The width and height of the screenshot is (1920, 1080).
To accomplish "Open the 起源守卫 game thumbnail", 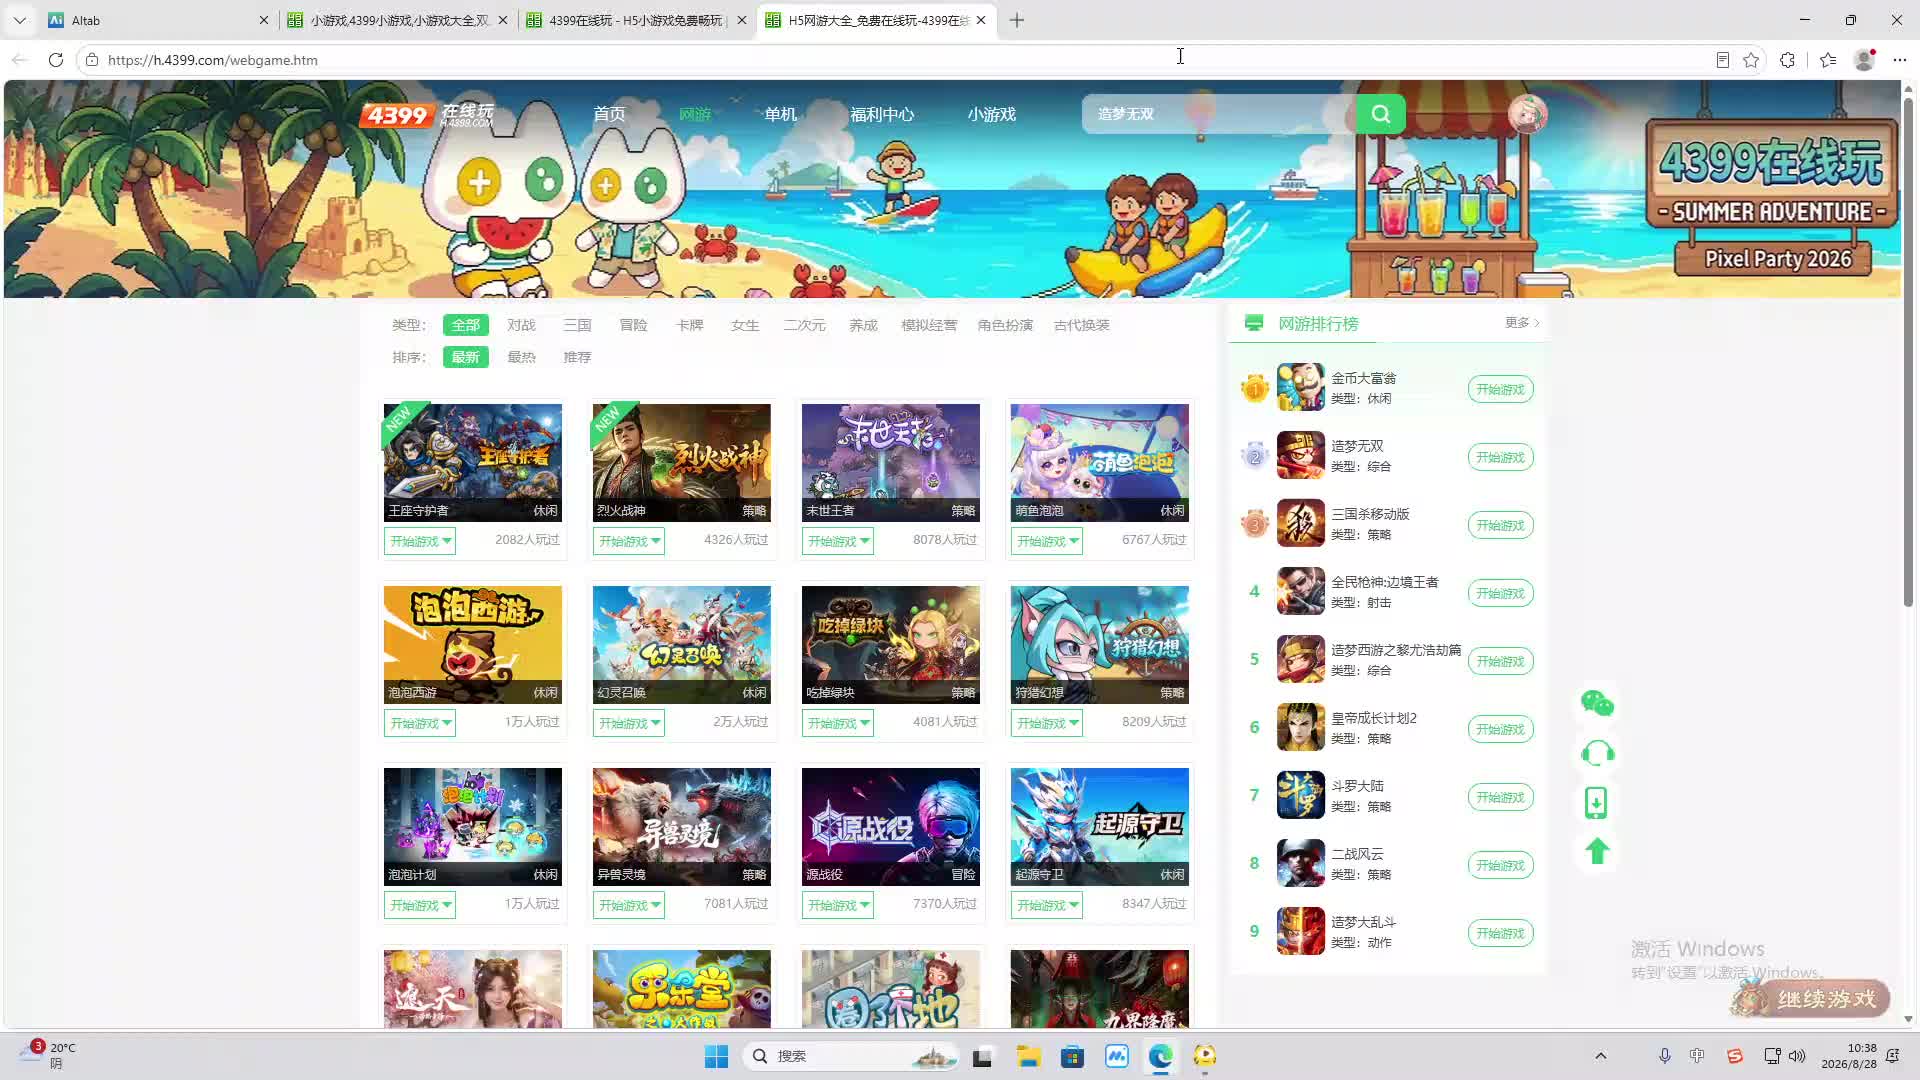I will point(1099,826).
